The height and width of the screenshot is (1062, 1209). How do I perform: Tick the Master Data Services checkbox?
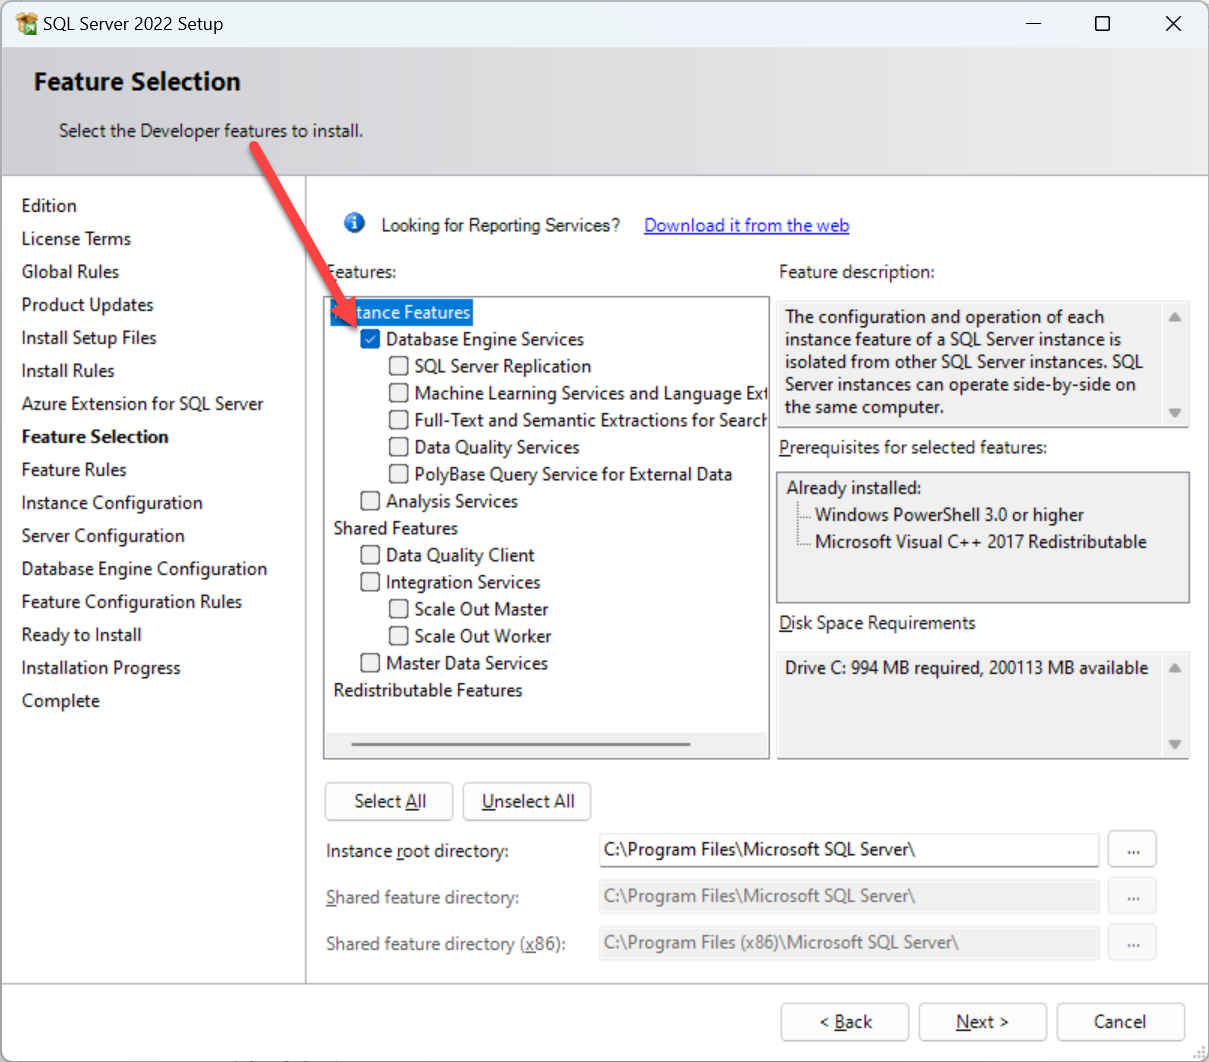370,663
